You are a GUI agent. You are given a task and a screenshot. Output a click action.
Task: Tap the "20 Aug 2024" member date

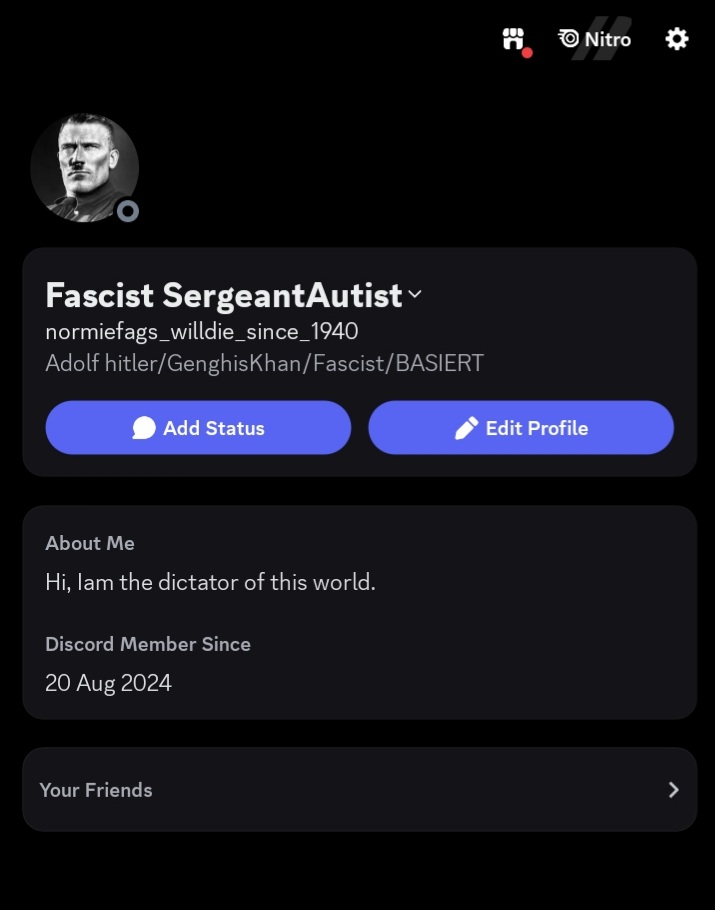coord(108,683)
